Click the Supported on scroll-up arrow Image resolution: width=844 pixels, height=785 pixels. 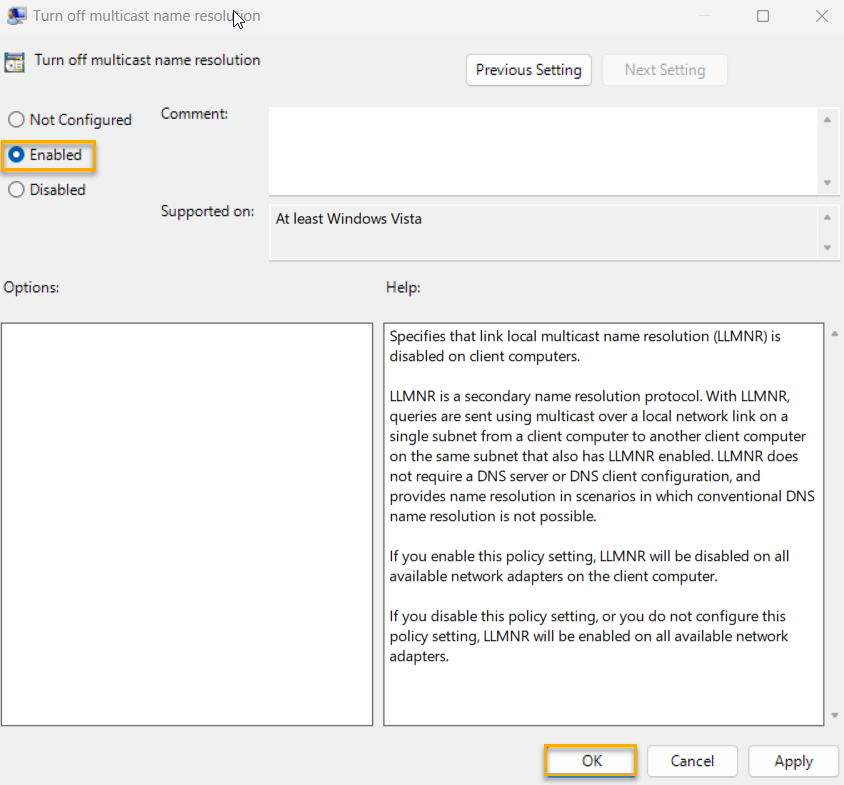coord(828,215)
